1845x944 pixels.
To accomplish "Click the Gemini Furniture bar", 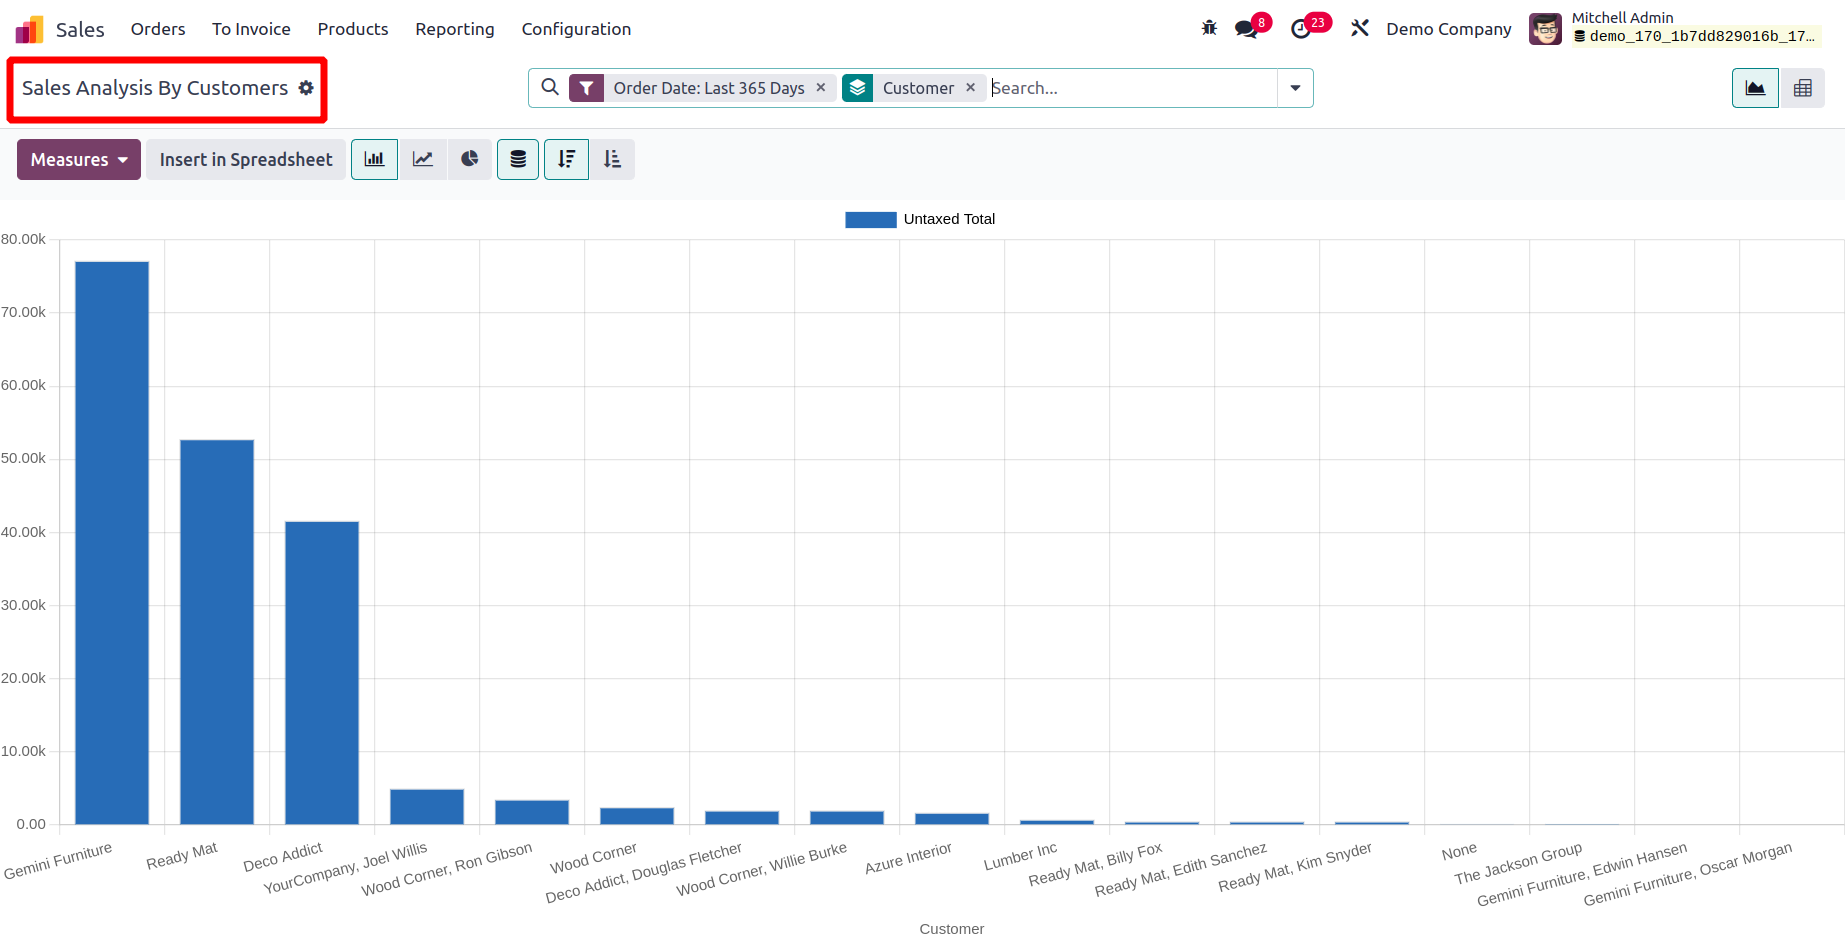I will pyautogui.click(x=112, y=542).
